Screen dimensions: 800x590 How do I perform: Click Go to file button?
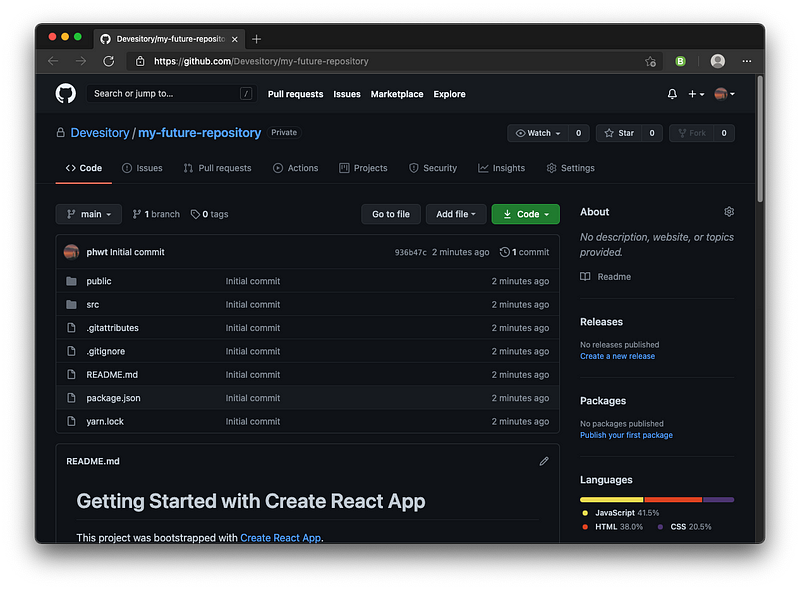point(391,214)
